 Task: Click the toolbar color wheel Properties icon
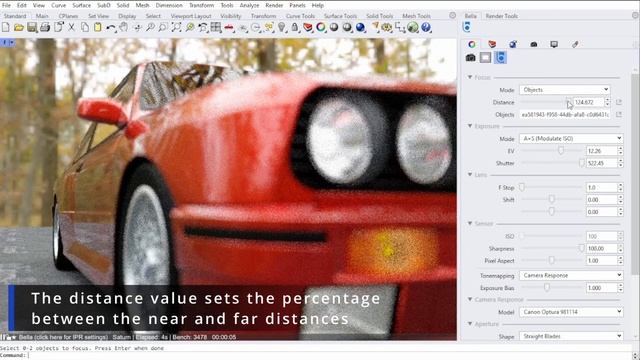tap(321, 27)
